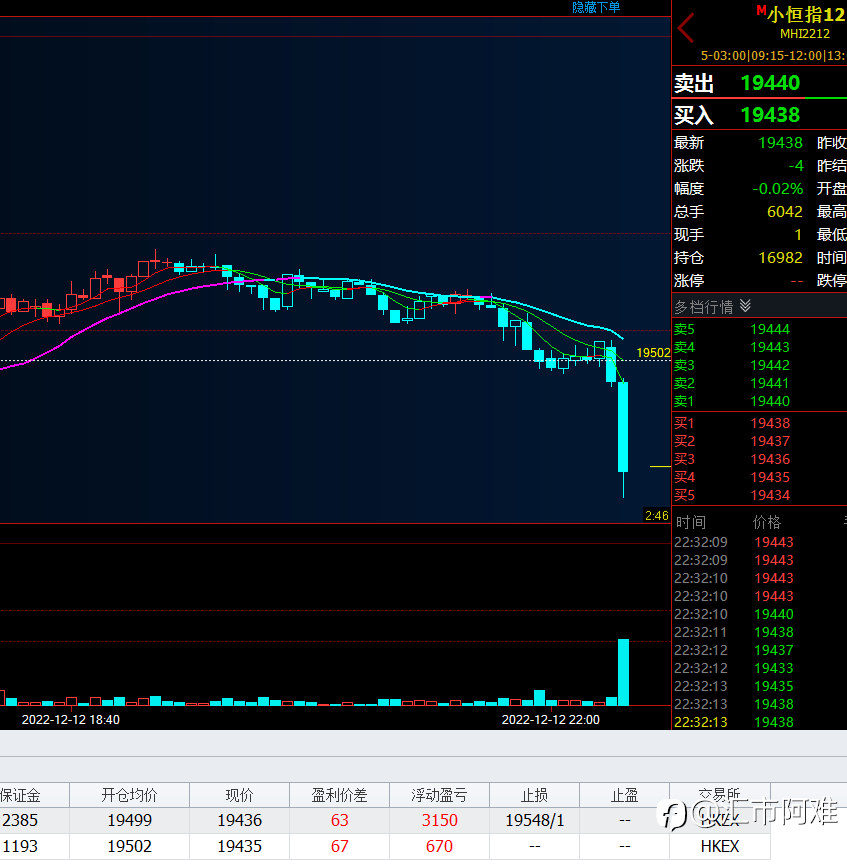Select the 买1 19438 bid row

coord(759,423)
